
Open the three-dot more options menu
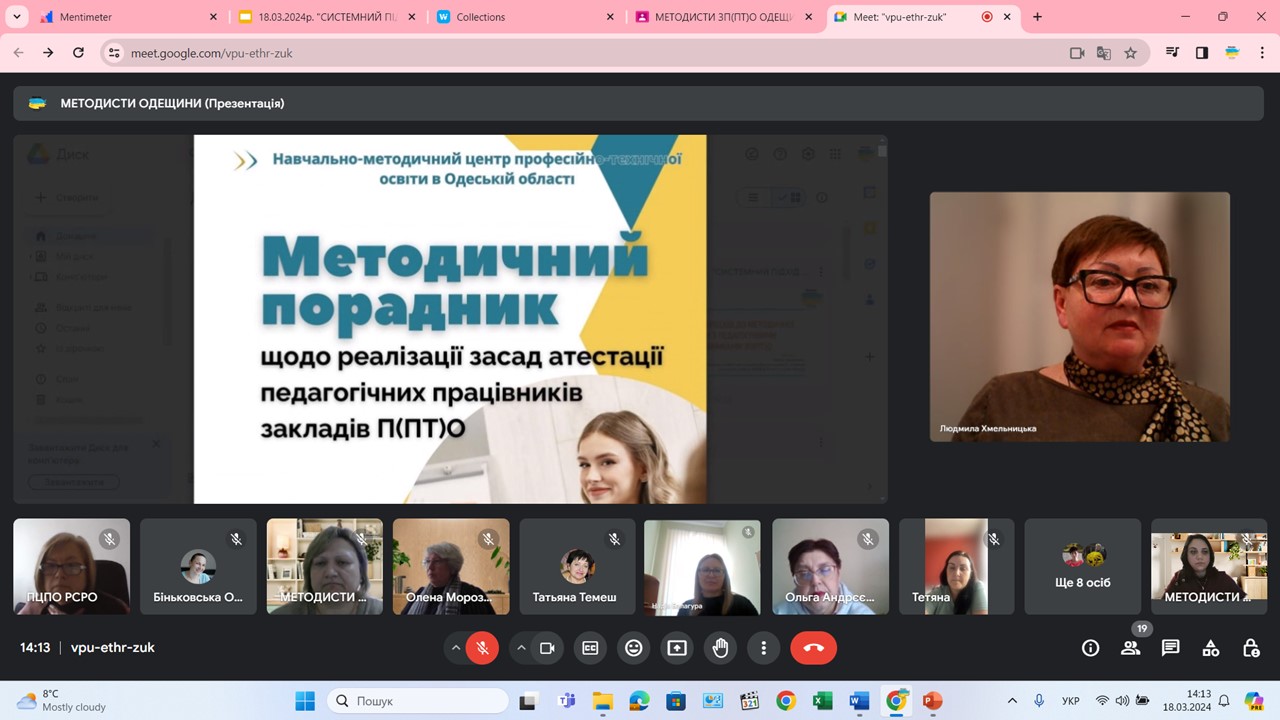tap(764, 648)
